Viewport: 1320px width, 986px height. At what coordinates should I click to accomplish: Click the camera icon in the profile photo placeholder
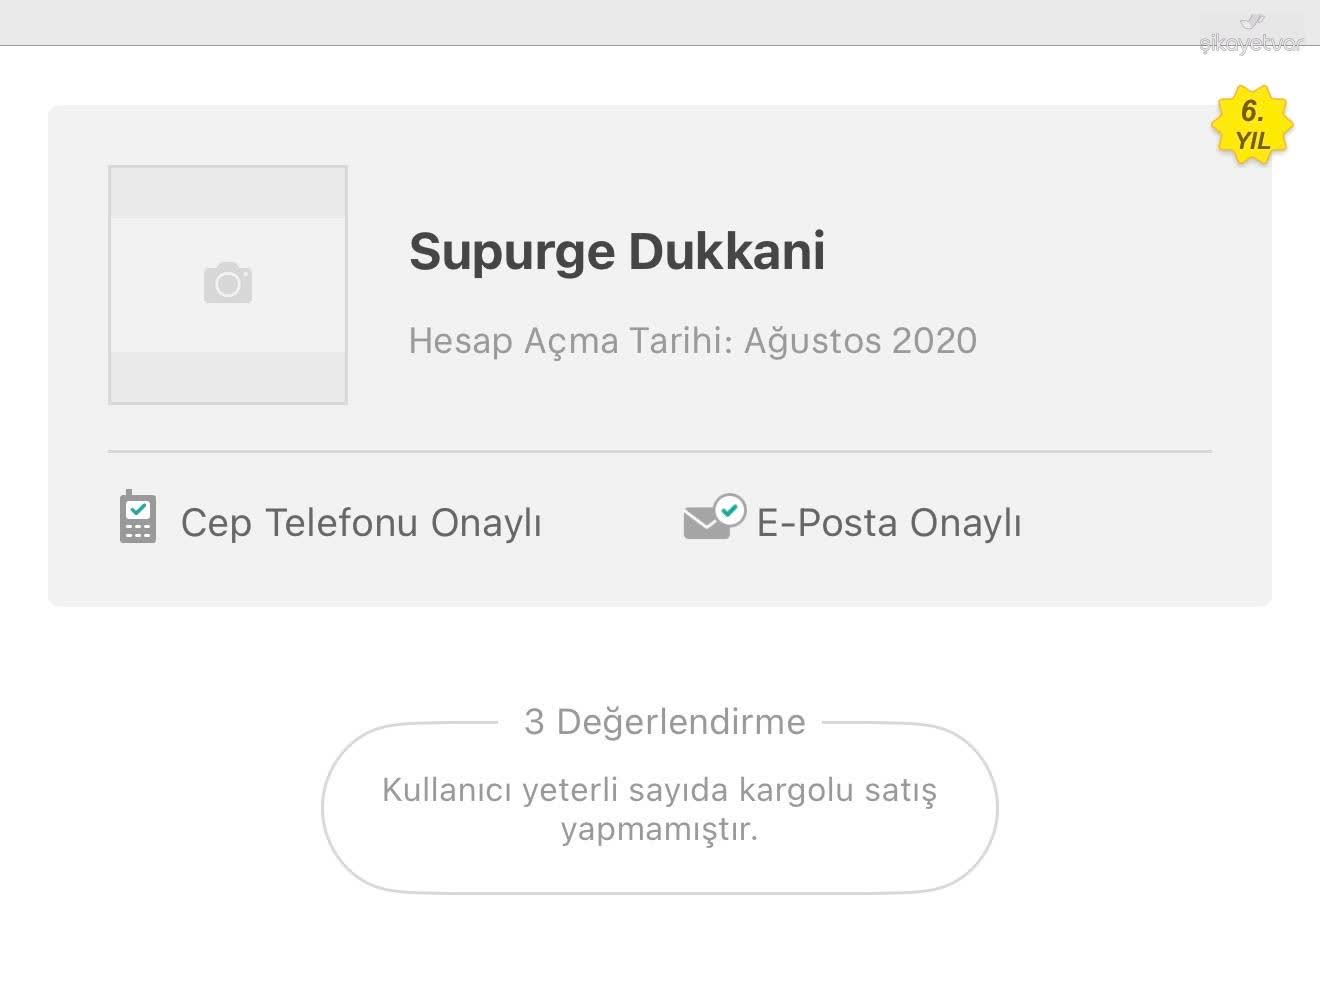(228, 283)
